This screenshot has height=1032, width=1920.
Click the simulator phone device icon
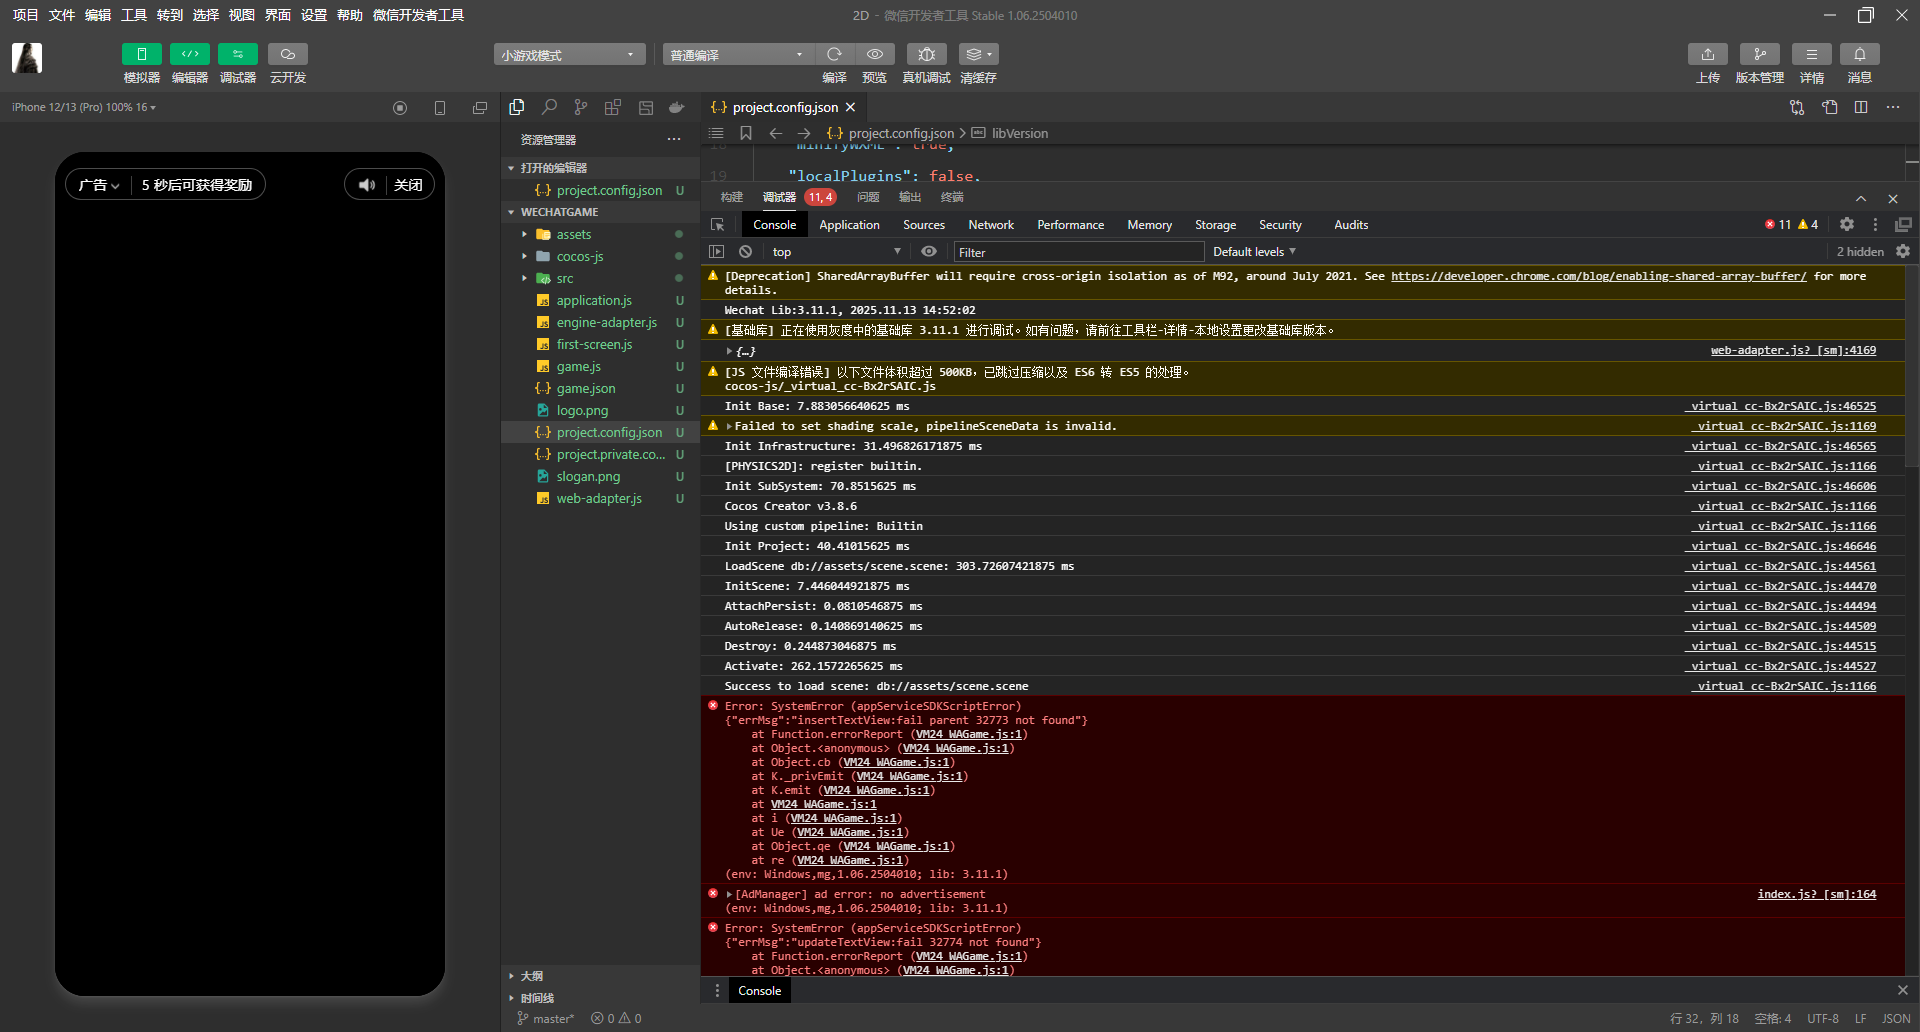(x=440, y=108)
